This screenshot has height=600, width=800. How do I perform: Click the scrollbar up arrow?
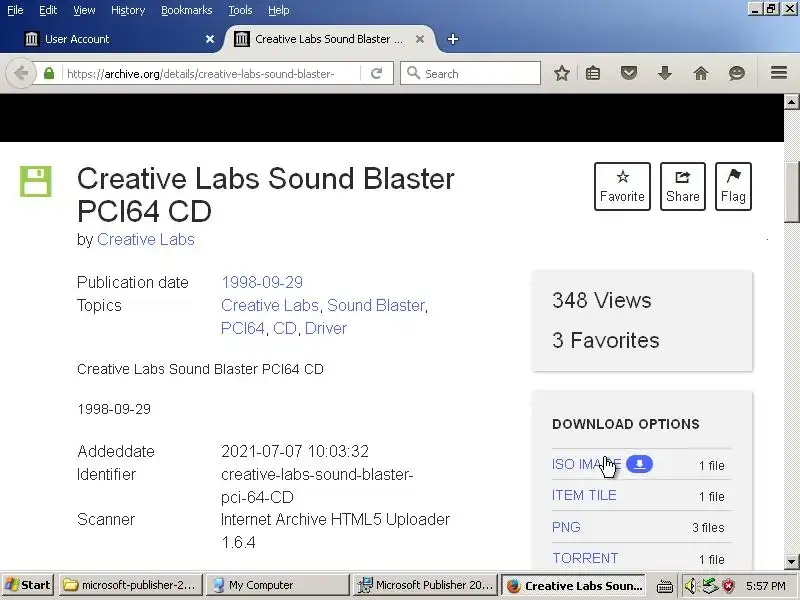791,102
